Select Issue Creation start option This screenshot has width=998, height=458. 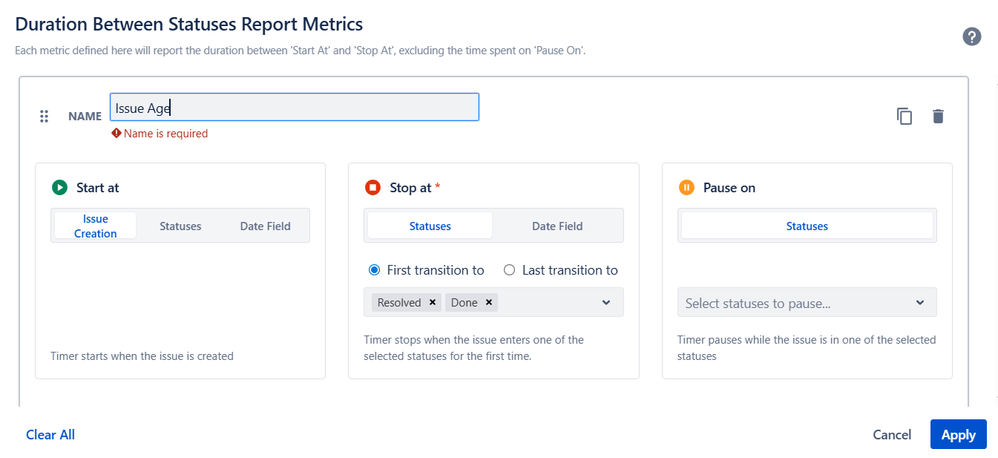tap(96, 226)
